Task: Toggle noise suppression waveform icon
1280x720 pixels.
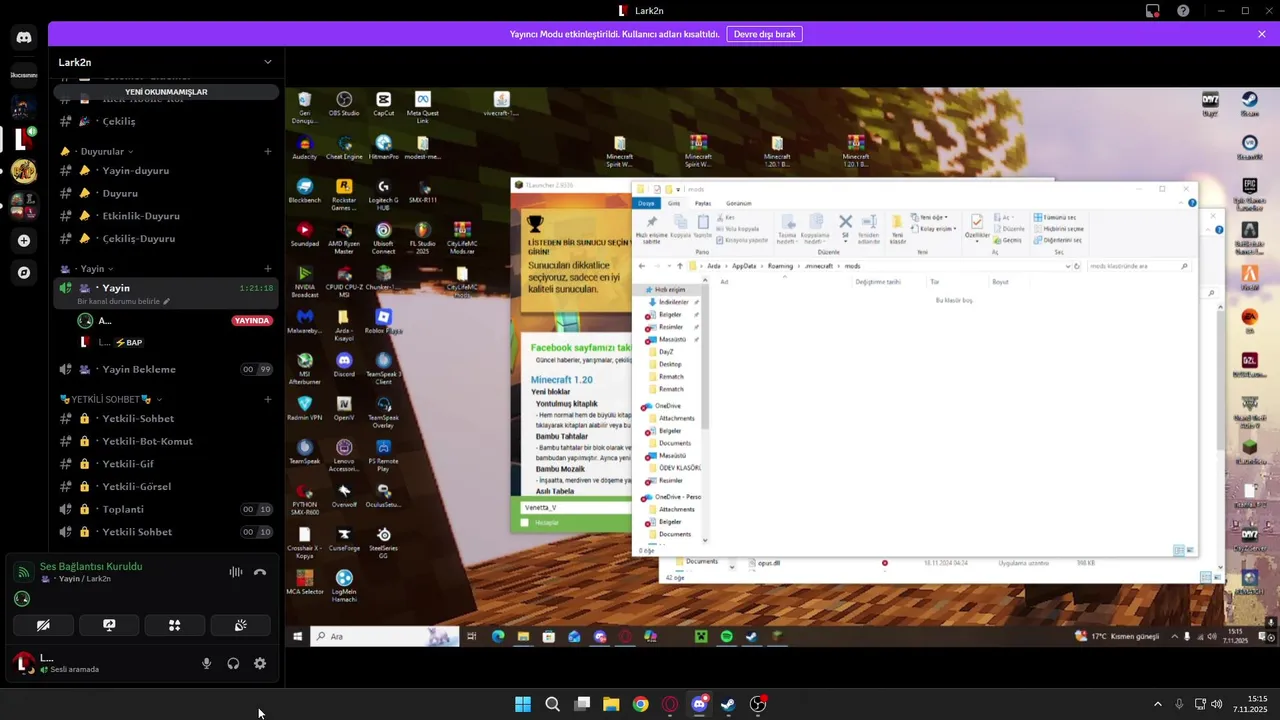Action: (235, 572)
